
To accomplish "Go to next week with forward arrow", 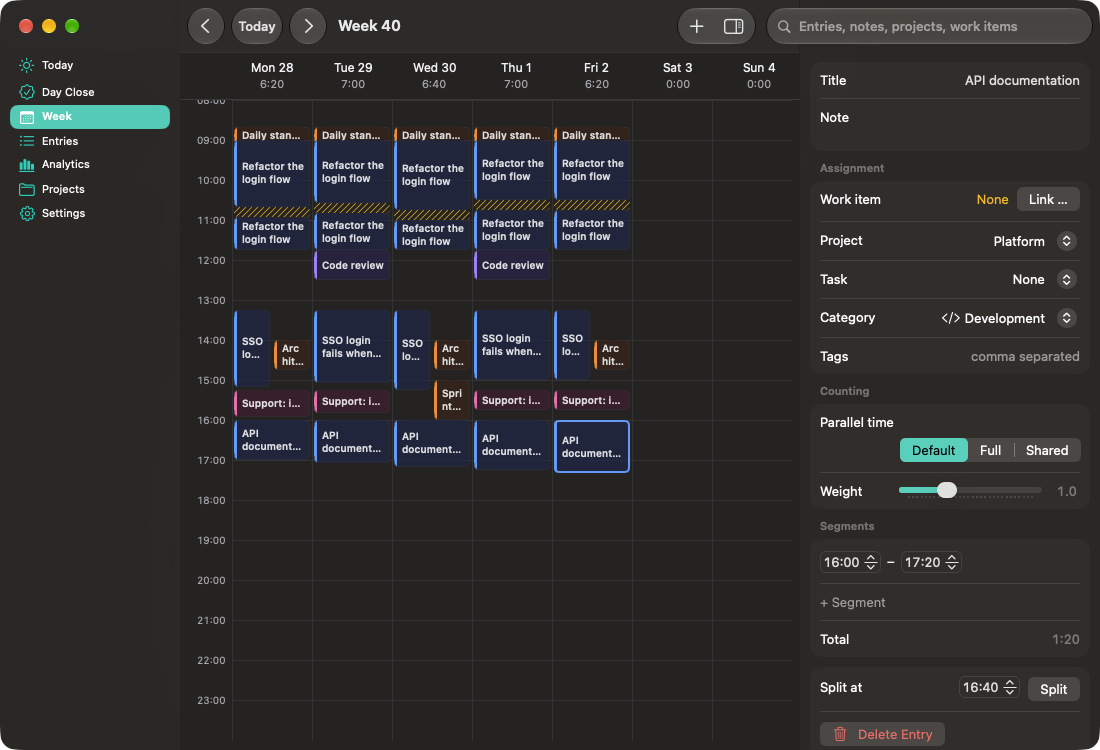I will click(x=308, y=26).
